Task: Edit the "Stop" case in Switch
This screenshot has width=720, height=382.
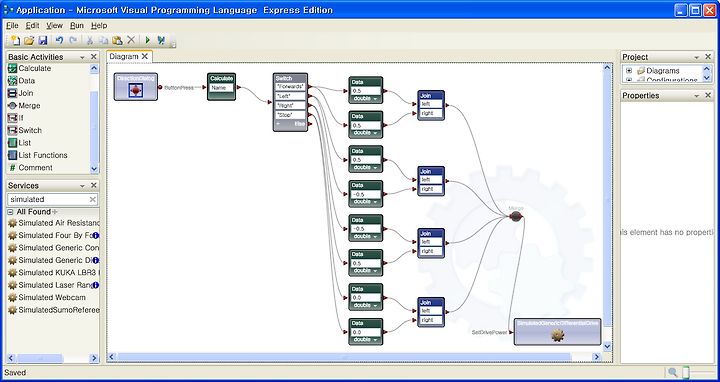Action: point(290,115)
